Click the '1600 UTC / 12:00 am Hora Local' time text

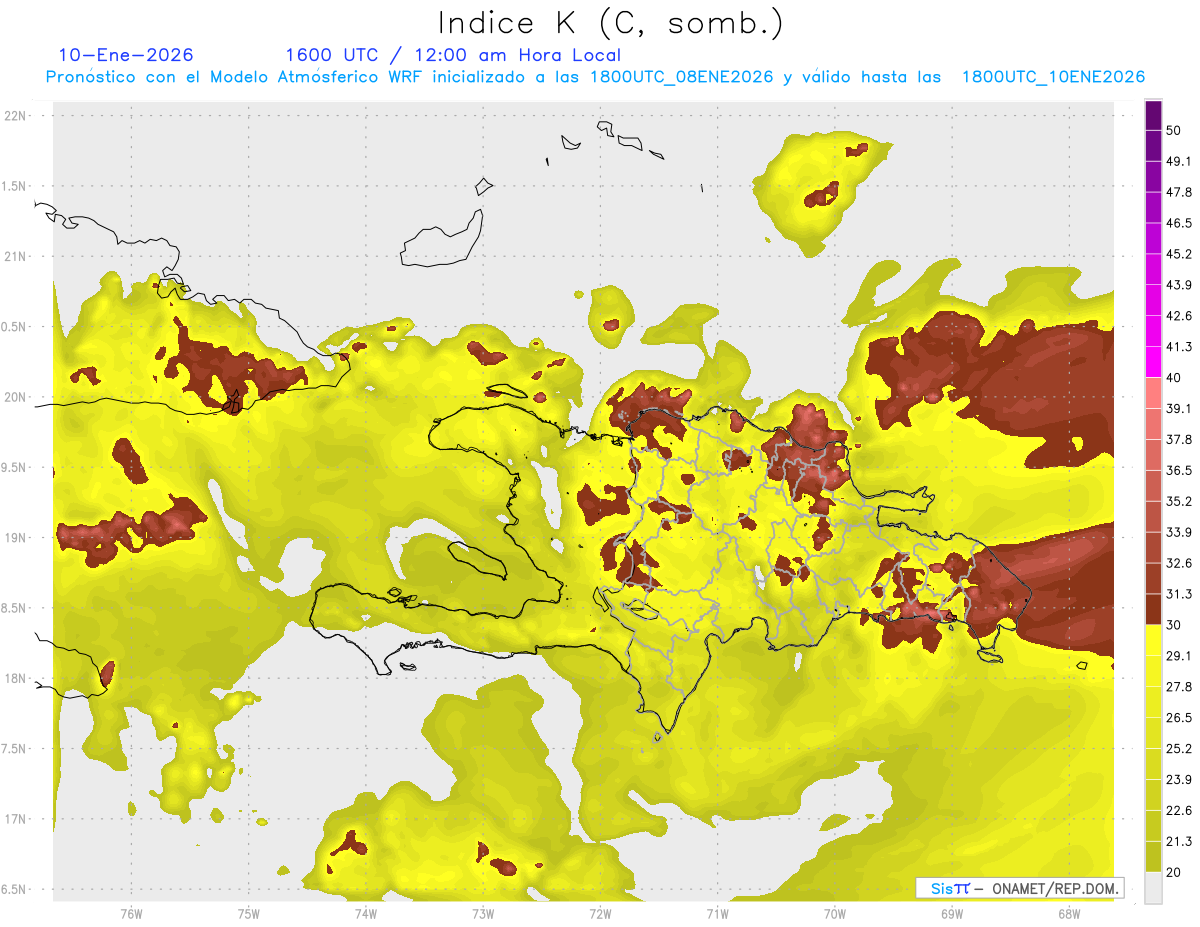pos(453,56)
